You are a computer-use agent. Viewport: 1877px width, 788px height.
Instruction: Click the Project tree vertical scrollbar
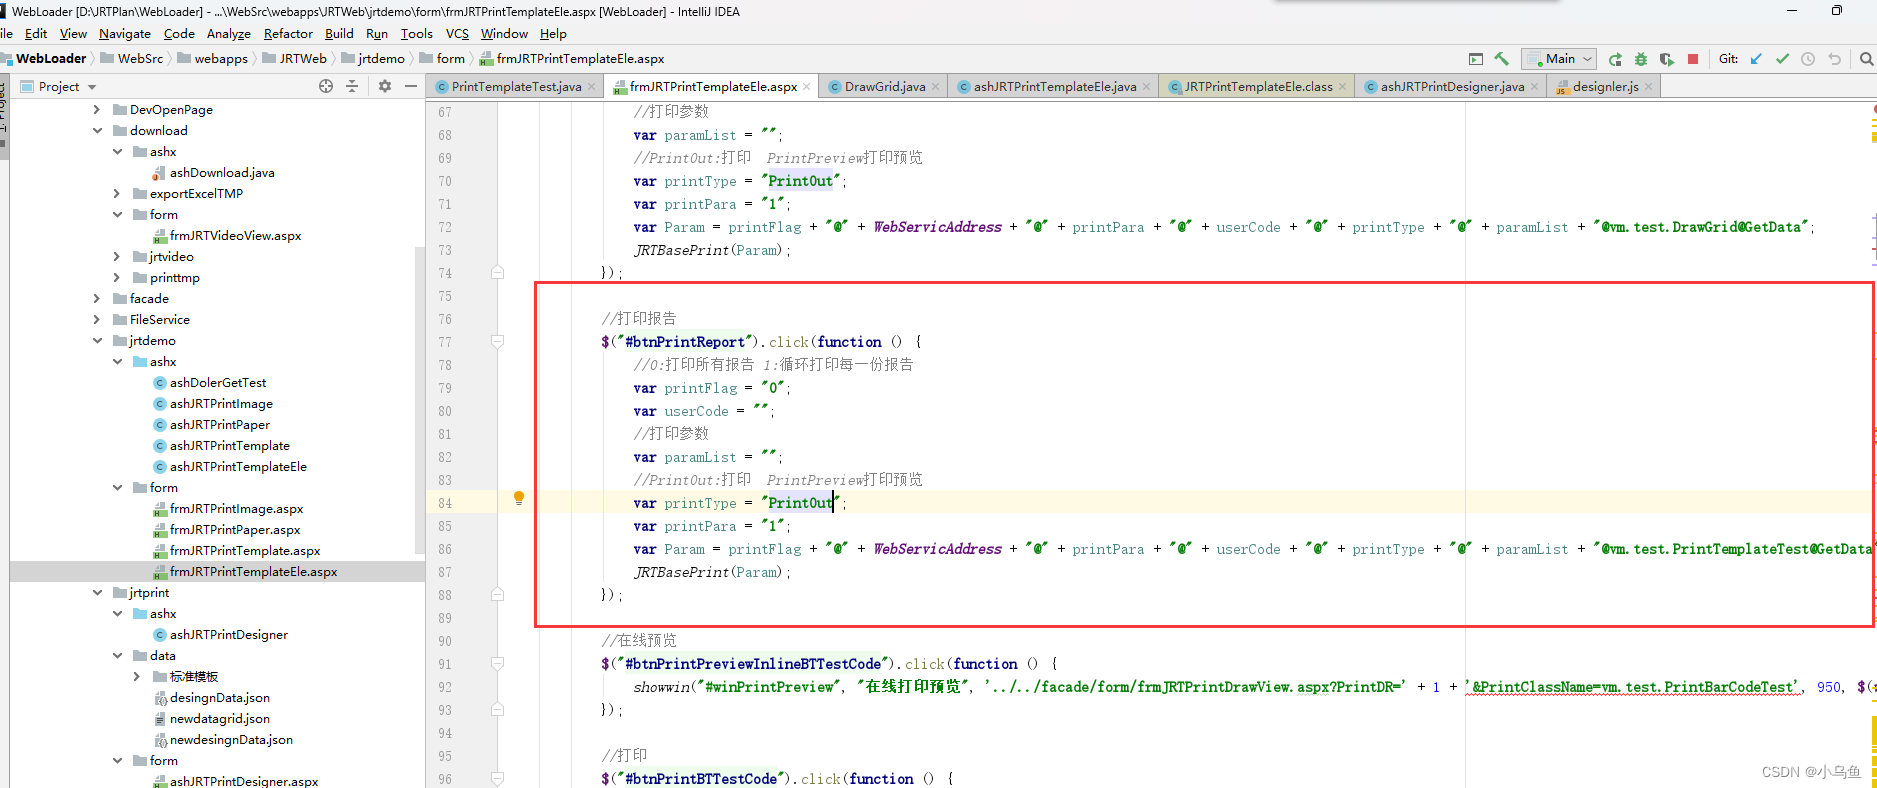[420, 400]
